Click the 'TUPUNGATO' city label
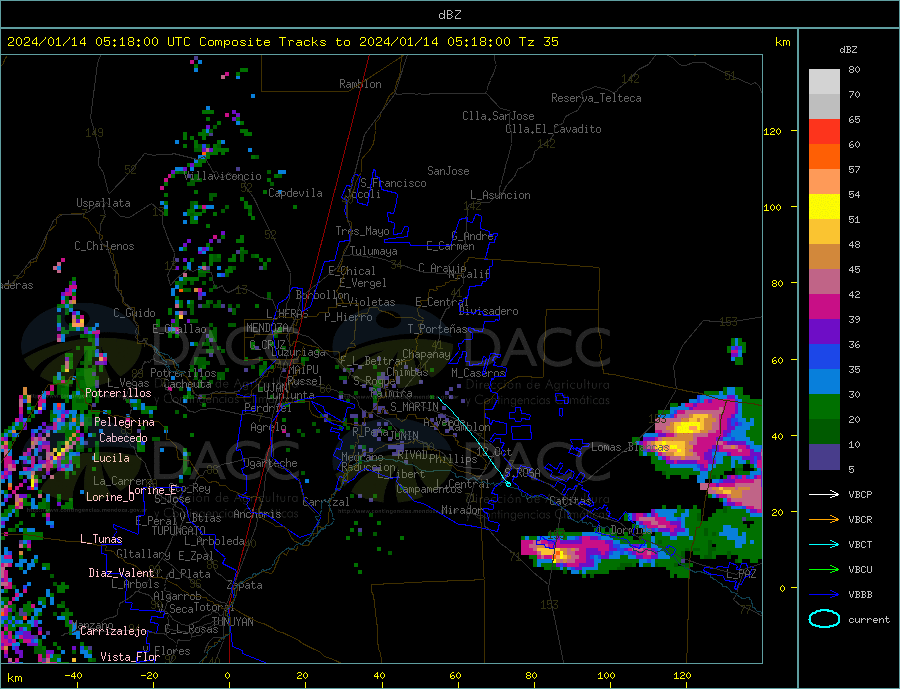The height and width of the screenshot is (689, 900). click(x=179, y=531)
